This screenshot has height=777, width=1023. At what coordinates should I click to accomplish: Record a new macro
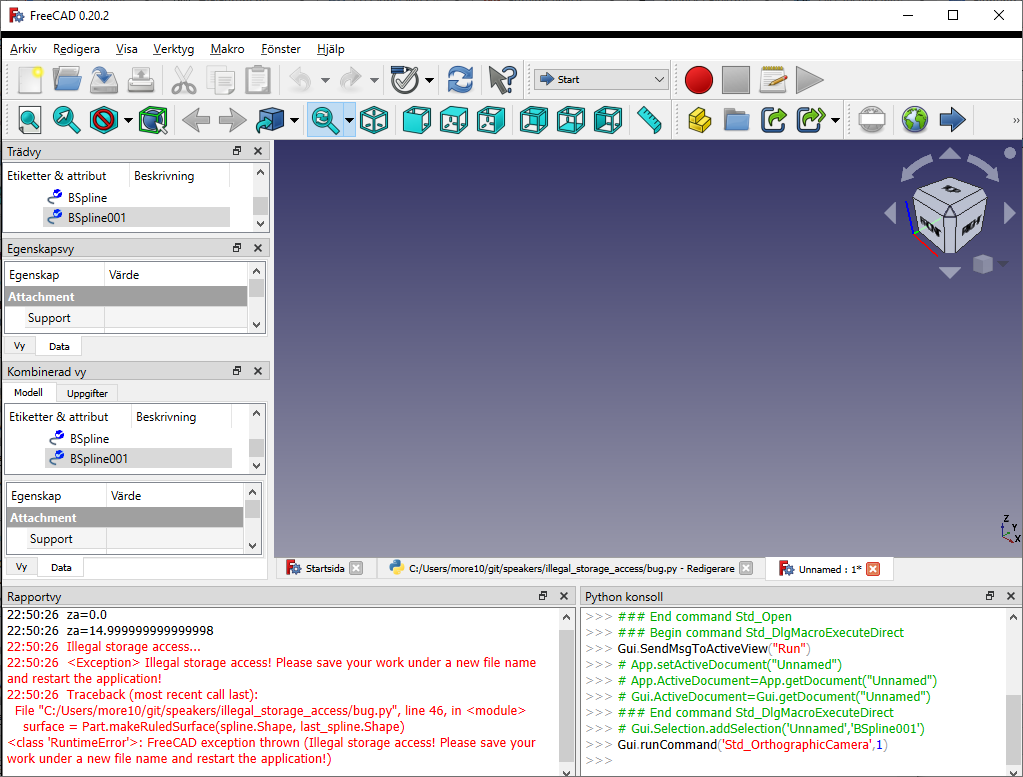[x=698, y=80]
